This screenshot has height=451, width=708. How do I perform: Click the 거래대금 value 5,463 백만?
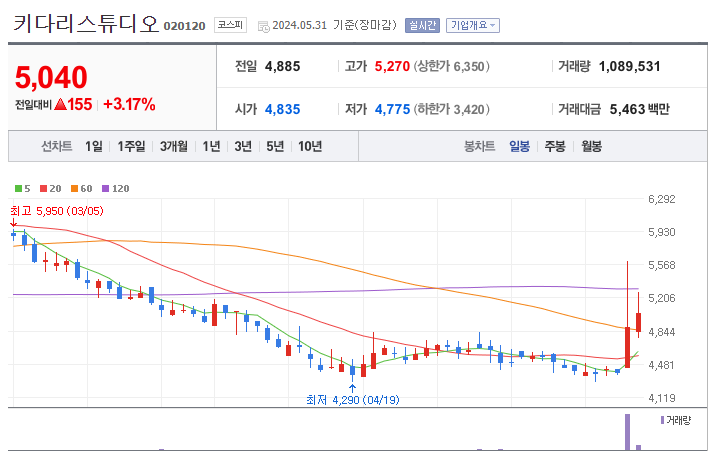pyautogui.click(x=640, y=109)
